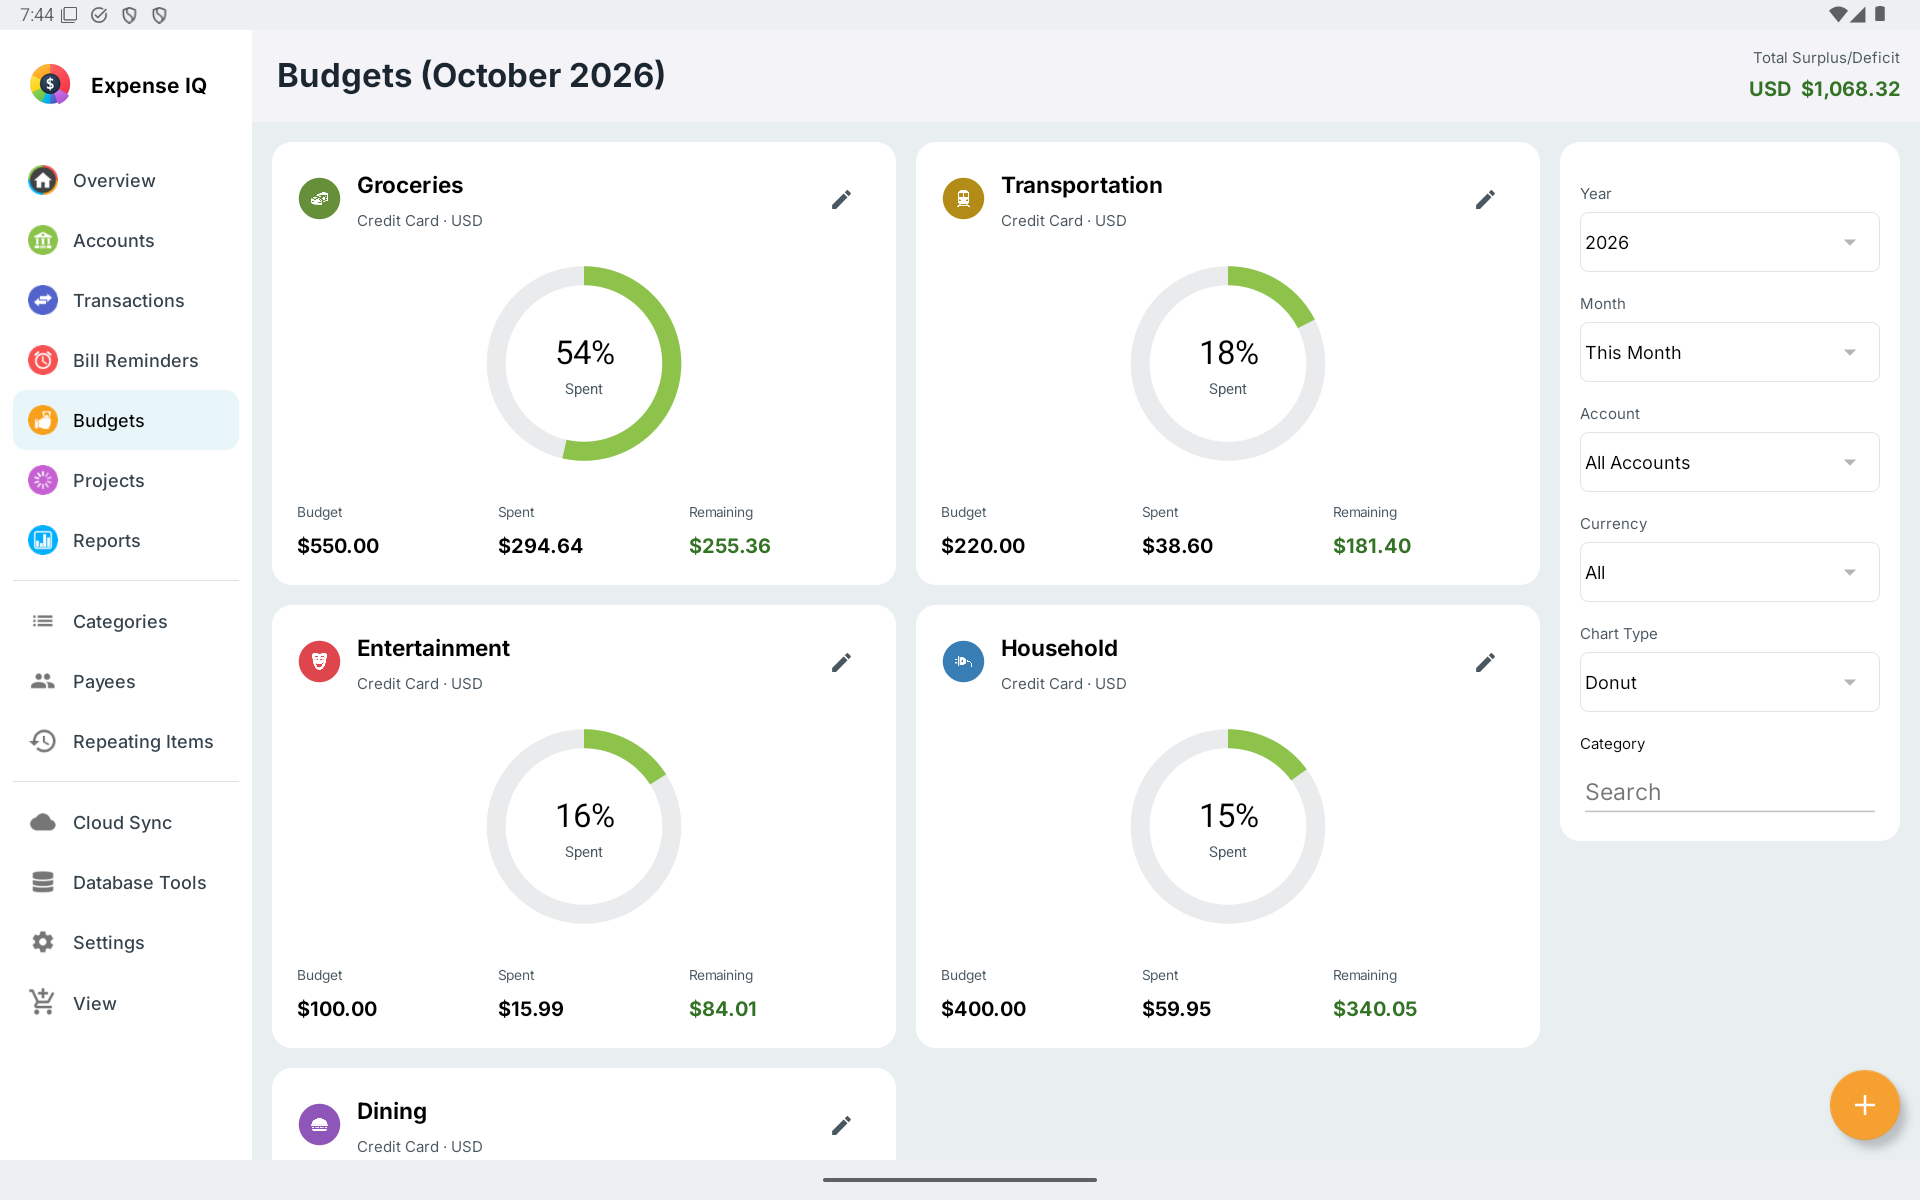Add a new budget with plus button

[1864, 1105]
